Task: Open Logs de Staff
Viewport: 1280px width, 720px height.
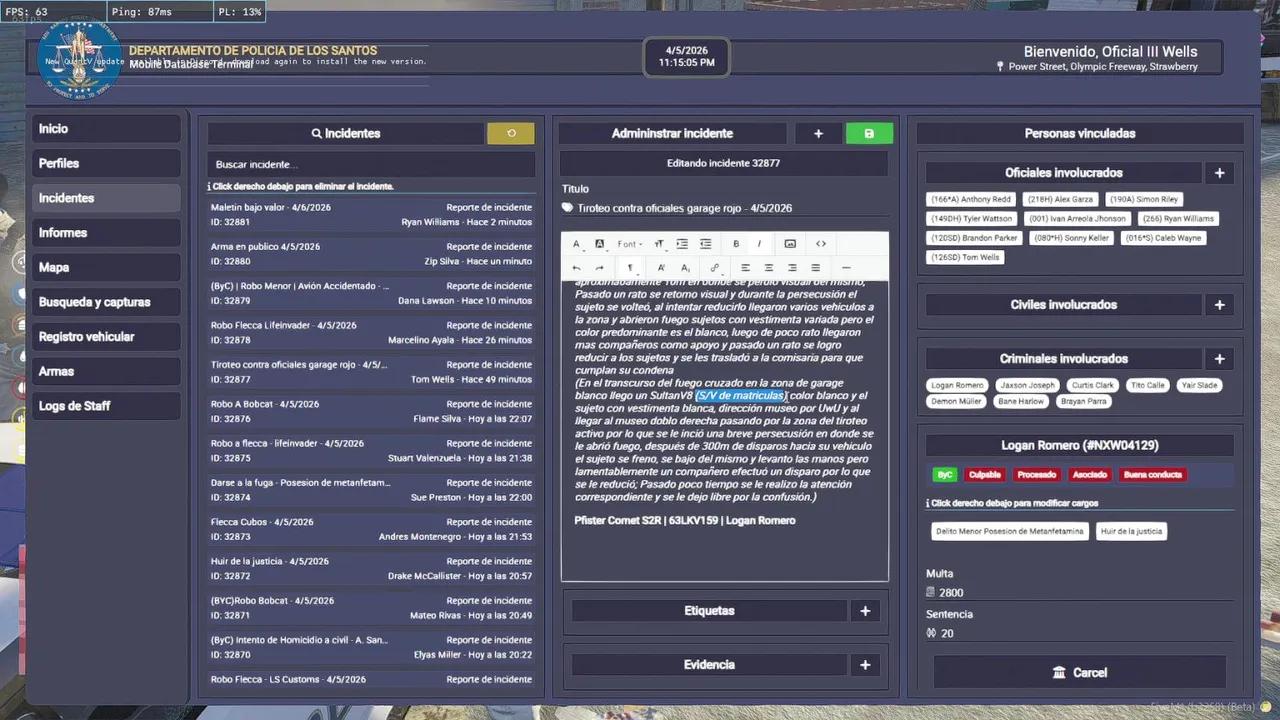Action: [106, 406]
